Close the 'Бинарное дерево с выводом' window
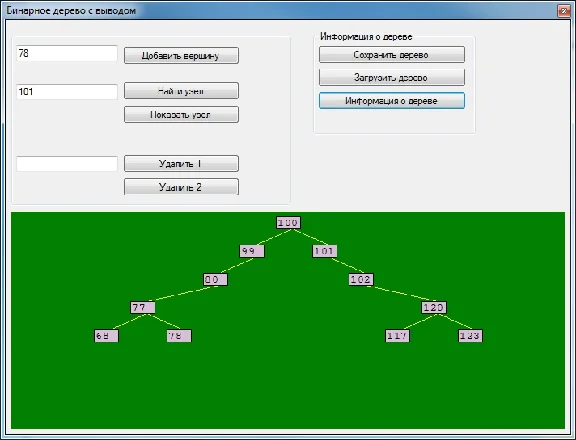 pyautogui.click(x=564, y=11)
